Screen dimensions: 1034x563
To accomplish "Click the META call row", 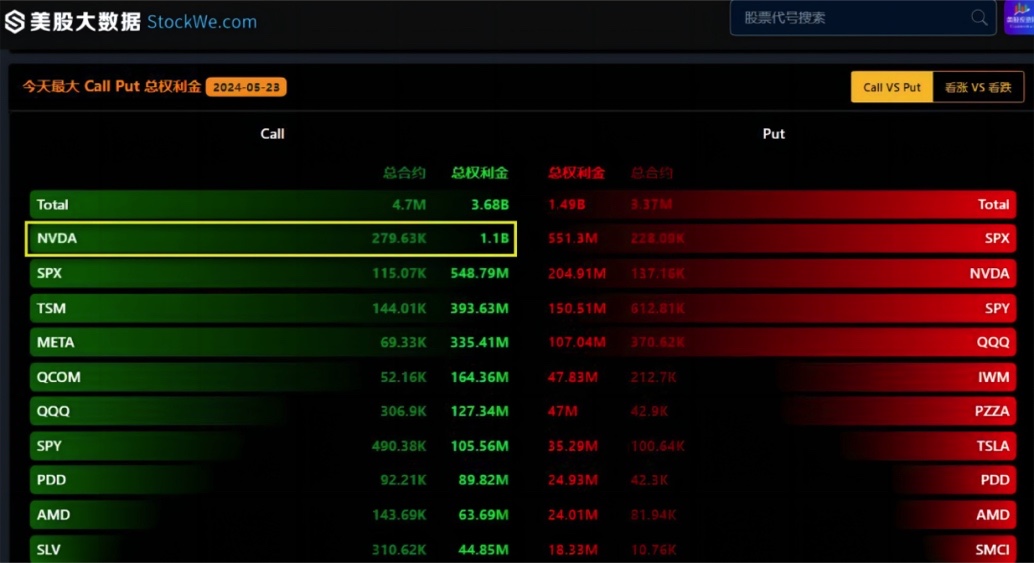I will 270,342.
